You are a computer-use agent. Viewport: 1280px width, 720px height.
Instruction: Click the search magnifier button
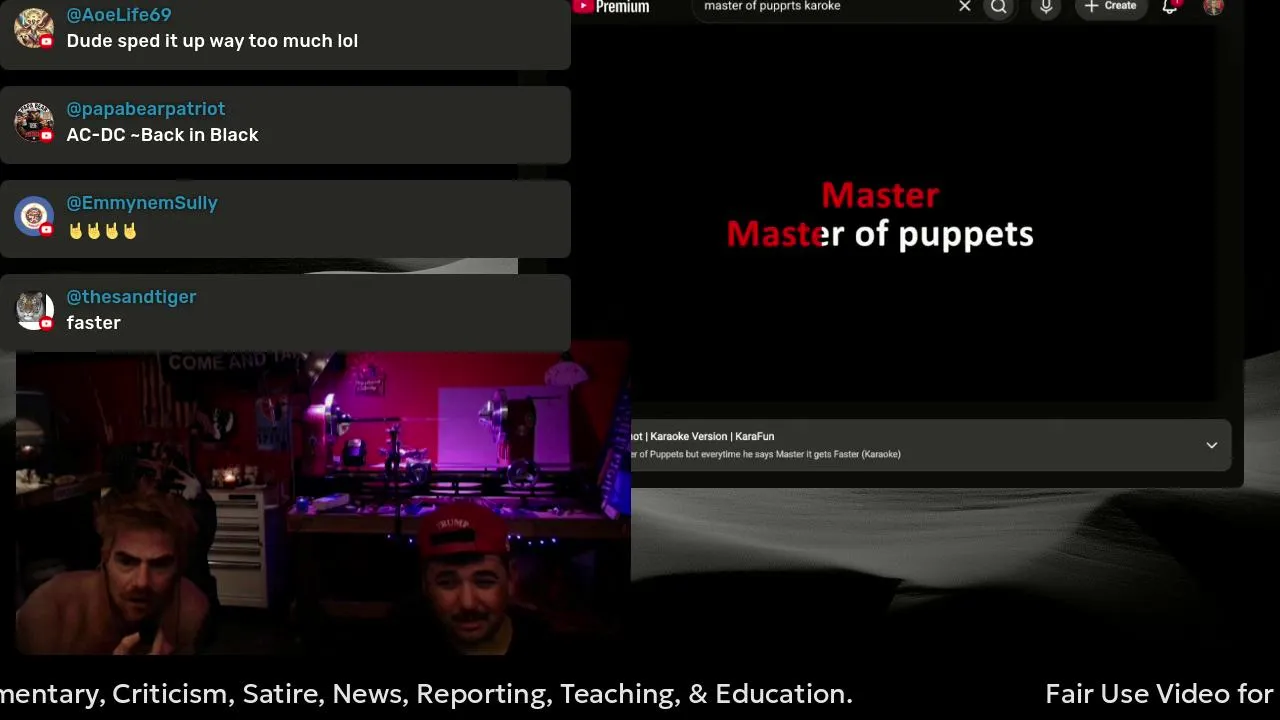click(999, 7)
